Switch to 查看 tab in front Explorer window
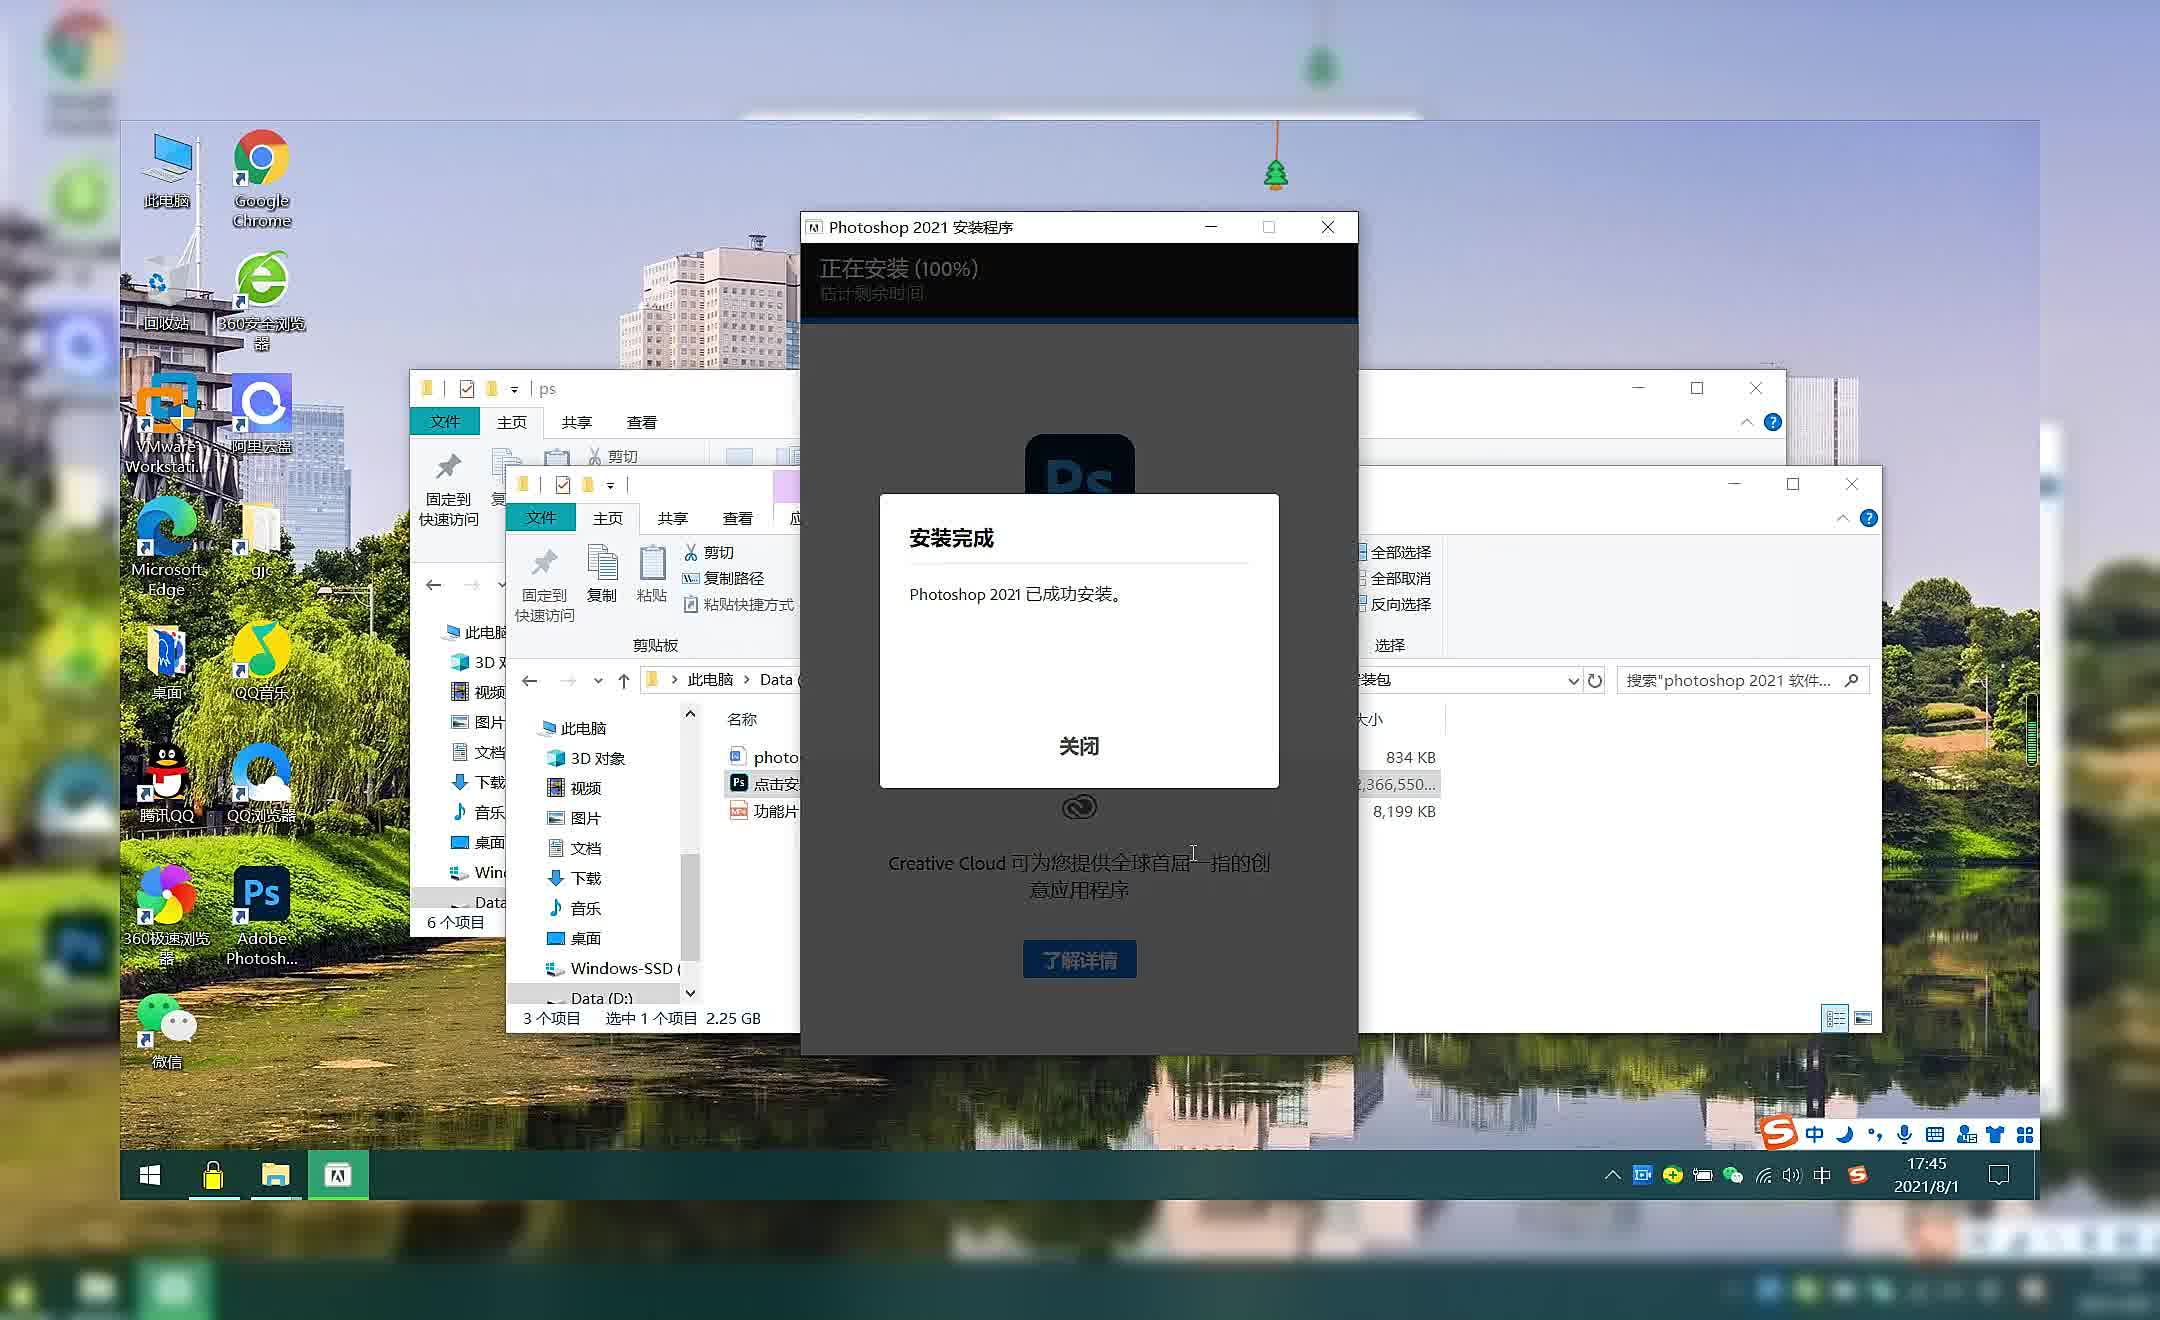 [x=737, y=518]
